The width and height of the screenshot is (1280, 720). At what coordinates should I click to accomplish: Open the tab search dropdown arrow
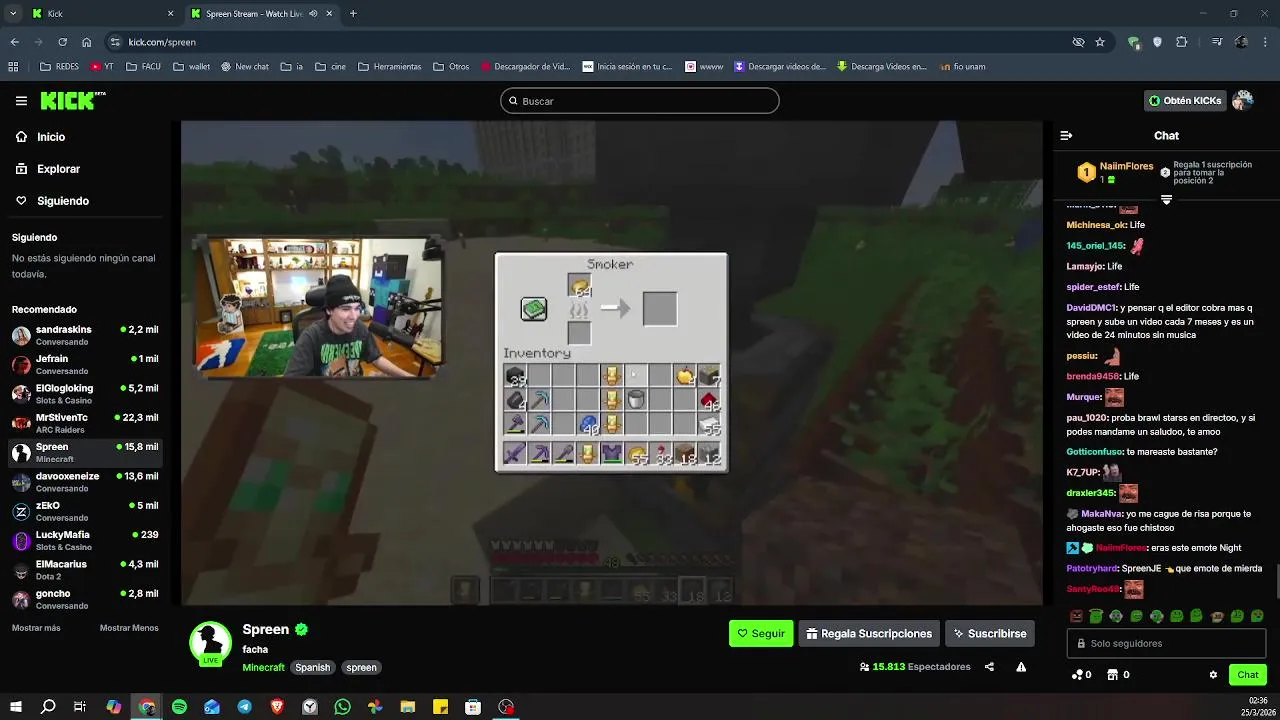[13, 13]
